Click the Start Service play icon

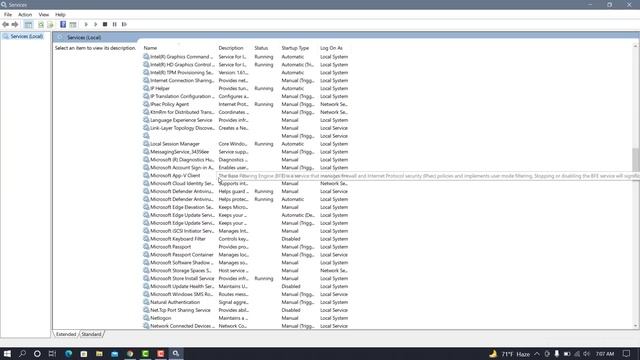point(86,24)
